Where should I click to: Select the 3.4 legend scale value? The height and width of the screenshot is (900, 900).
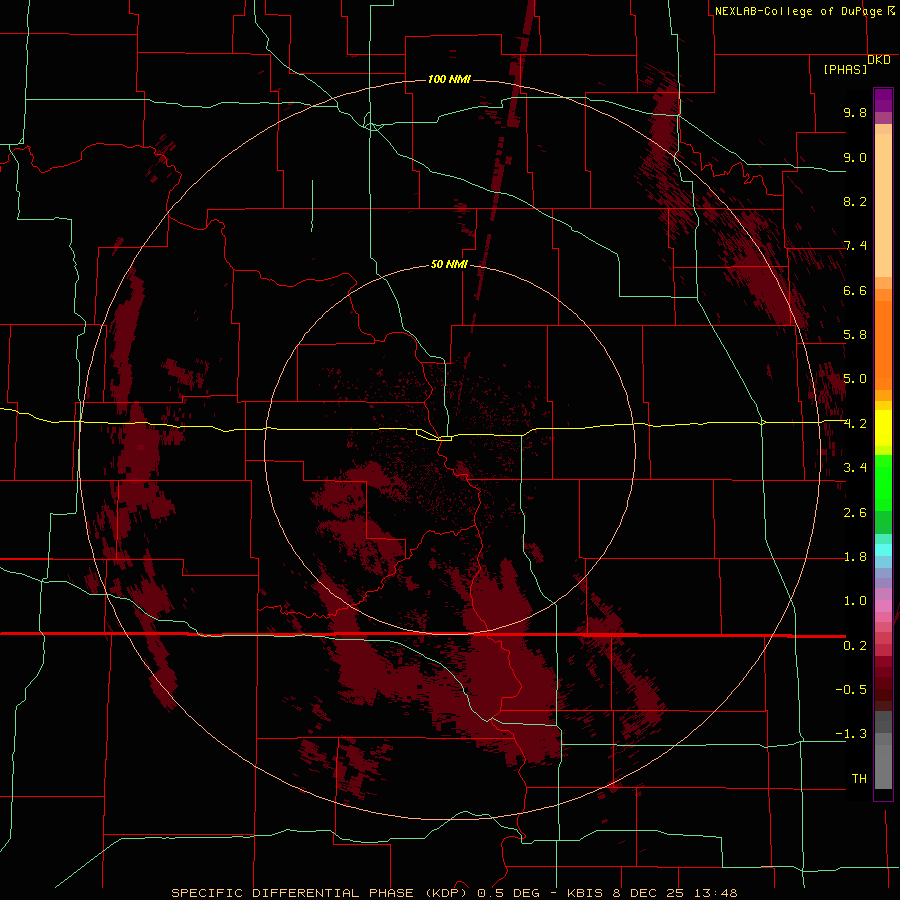pyautogui.click(x=855, y=468)
